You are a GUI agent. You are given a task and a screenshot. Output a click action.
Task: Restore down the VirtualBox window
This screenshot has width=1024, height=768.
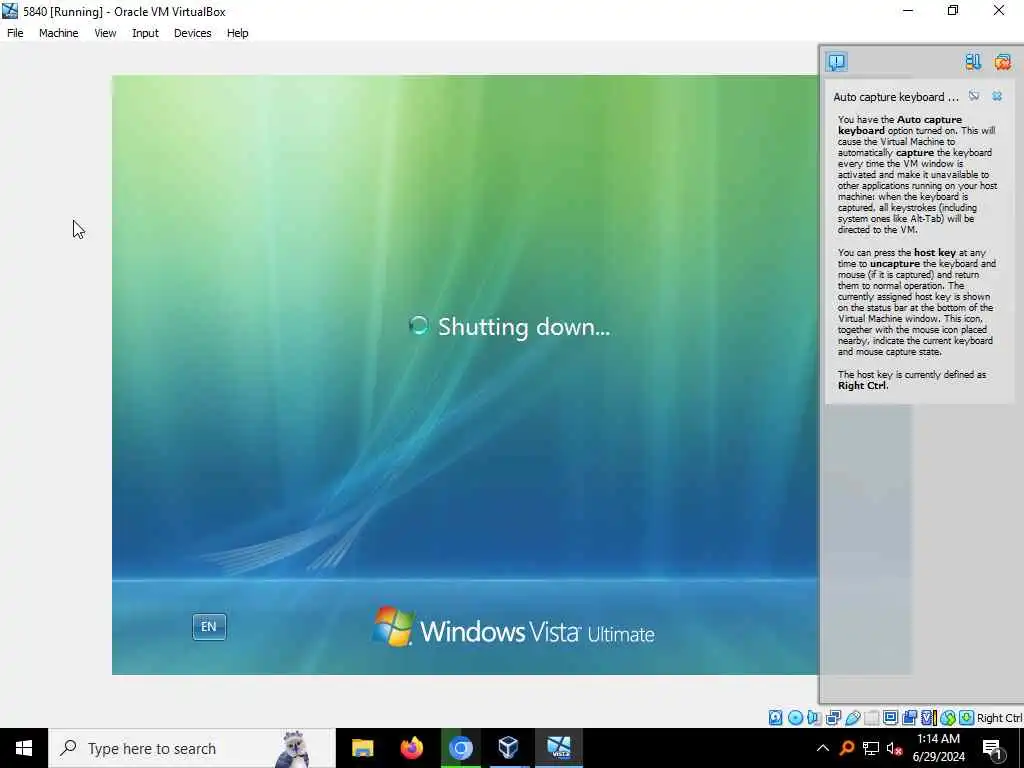point(953,11)
